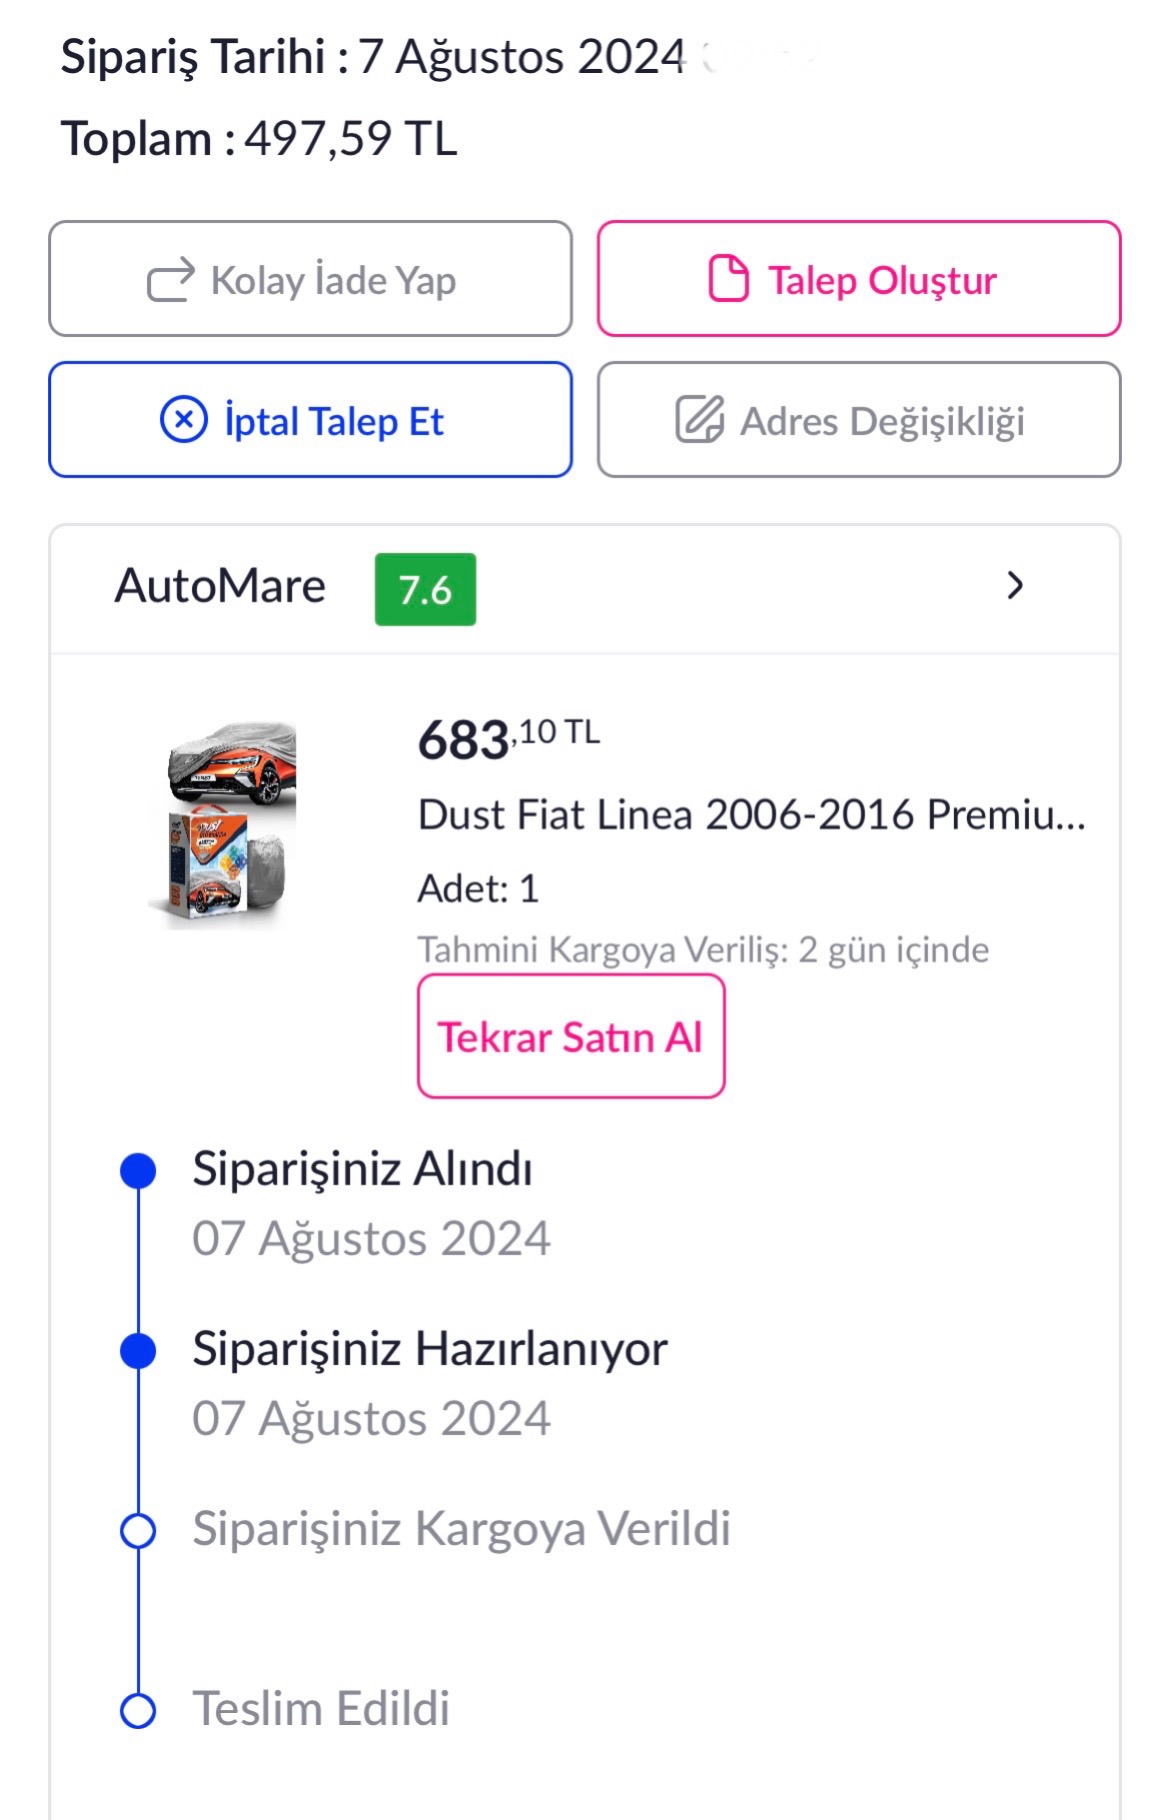Click the Siparişiniz Hazırlanıyor timeline dot

[x=138, y=1351]
